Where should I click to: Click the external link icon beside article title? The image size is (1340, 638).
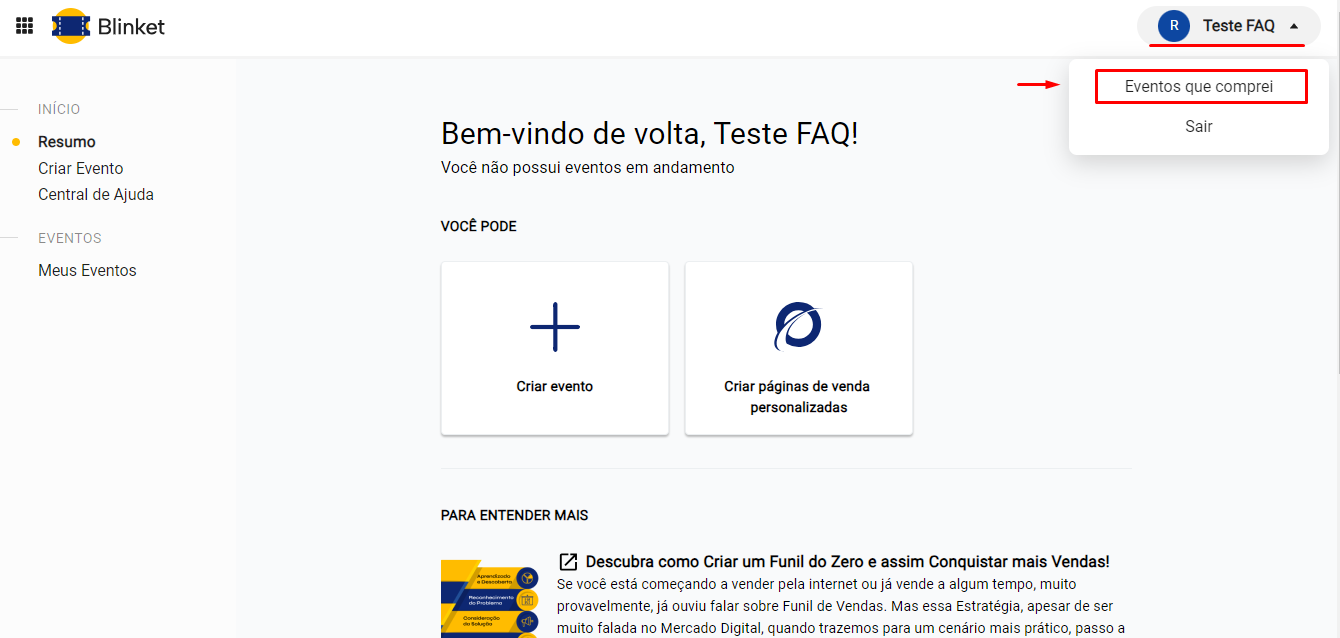pos(568,562)
